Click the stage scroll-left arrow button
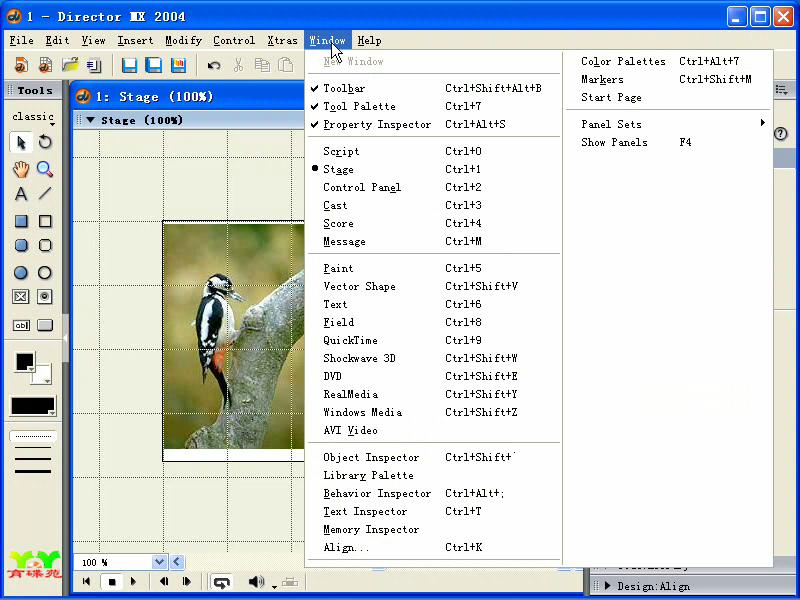Screen dimensions: 800x600 177,562
